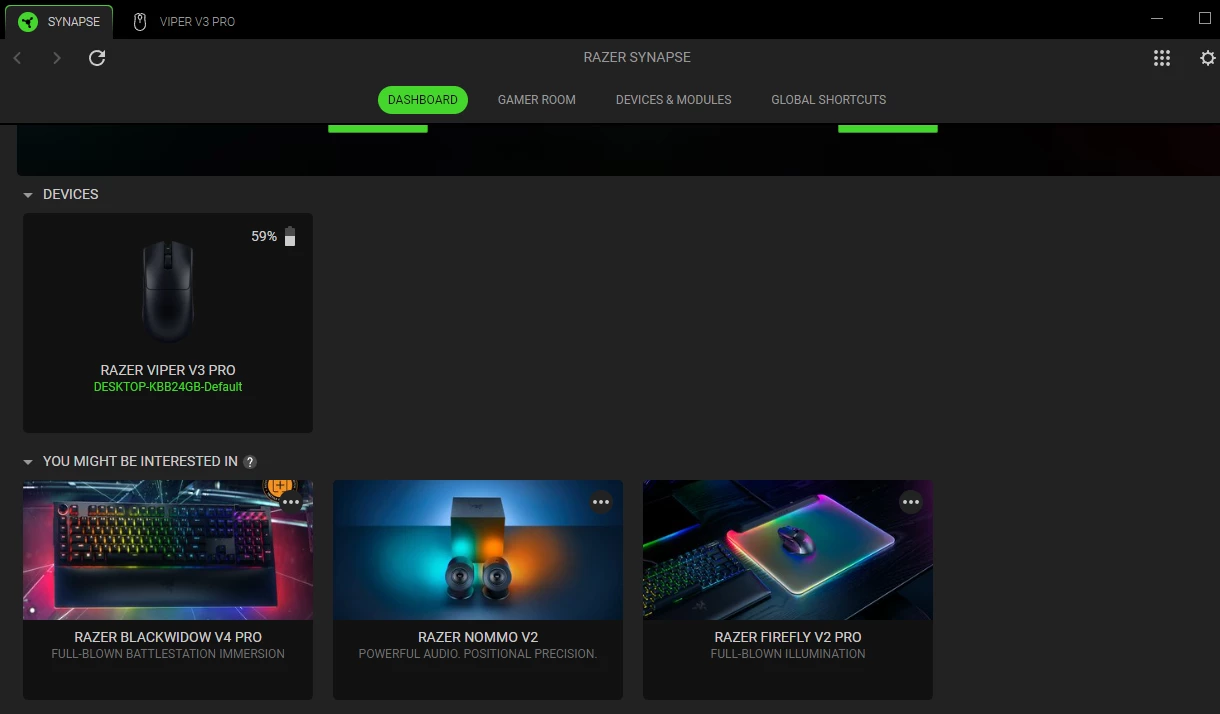Click 'Full-Blown Battlestation Immersion' caption

(168, 654)
